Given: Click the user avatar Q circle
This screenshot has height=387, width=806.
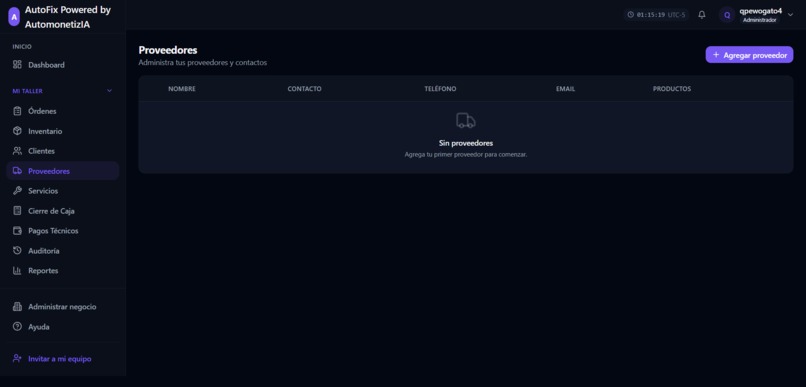Looking at the screenshot, I should (727, 15).
